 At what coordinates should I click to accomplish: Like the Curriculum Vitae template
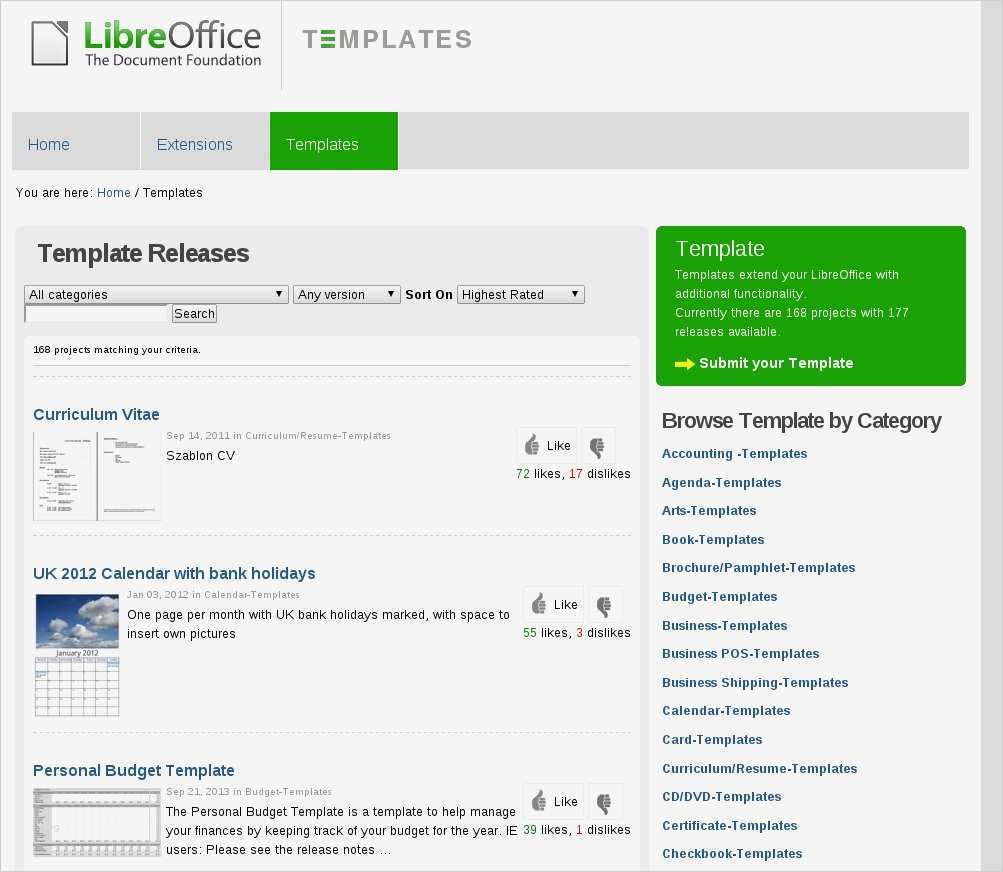(x=547, y=445)
